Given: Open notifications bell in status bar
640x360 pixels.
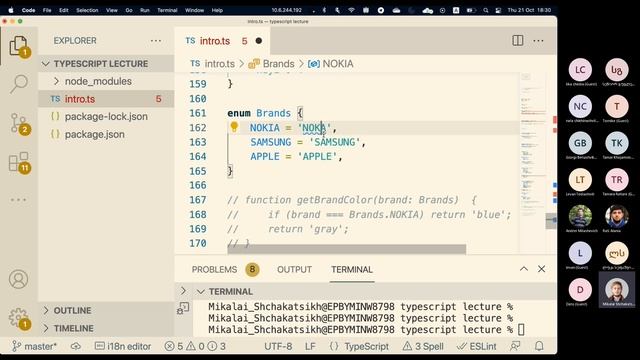Looking at the screenshot, I should pos(539,346).
